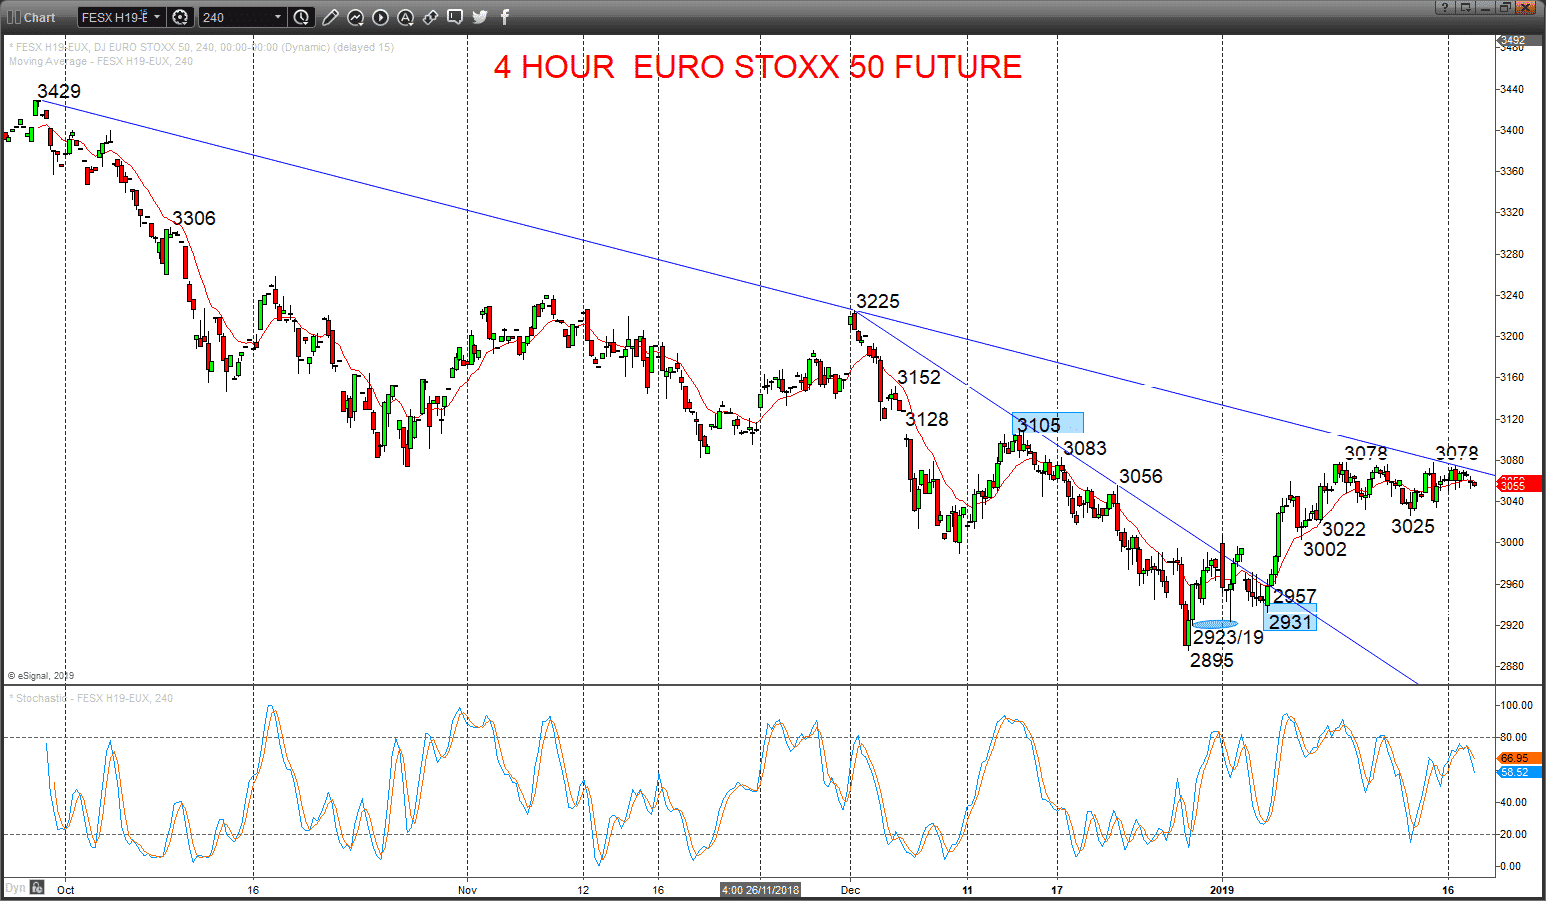Open the studies chart-line icon
Image resolution: width=1546 pixels, height=901 pixels.
point(355,17)
